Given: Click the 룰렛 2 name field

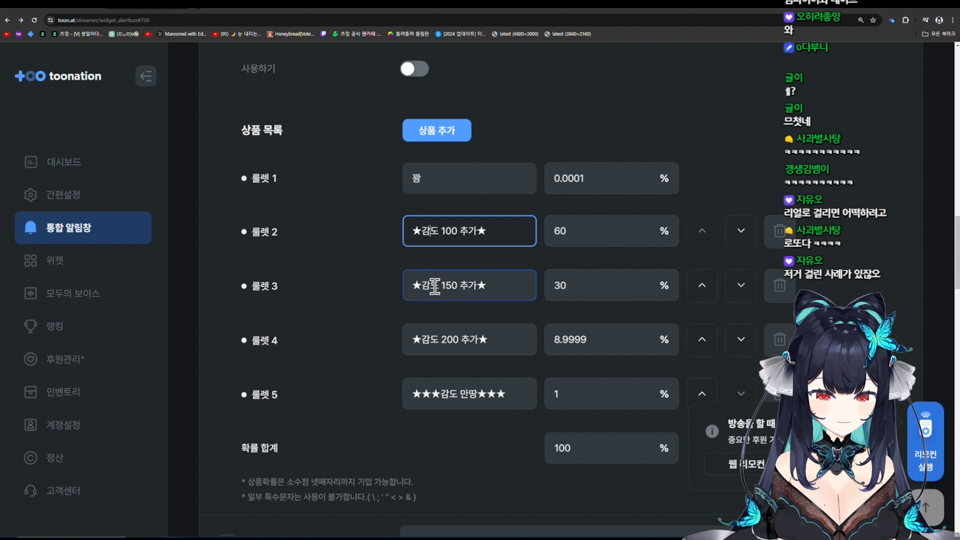Looking at the screenshot, I should point(469,231).
